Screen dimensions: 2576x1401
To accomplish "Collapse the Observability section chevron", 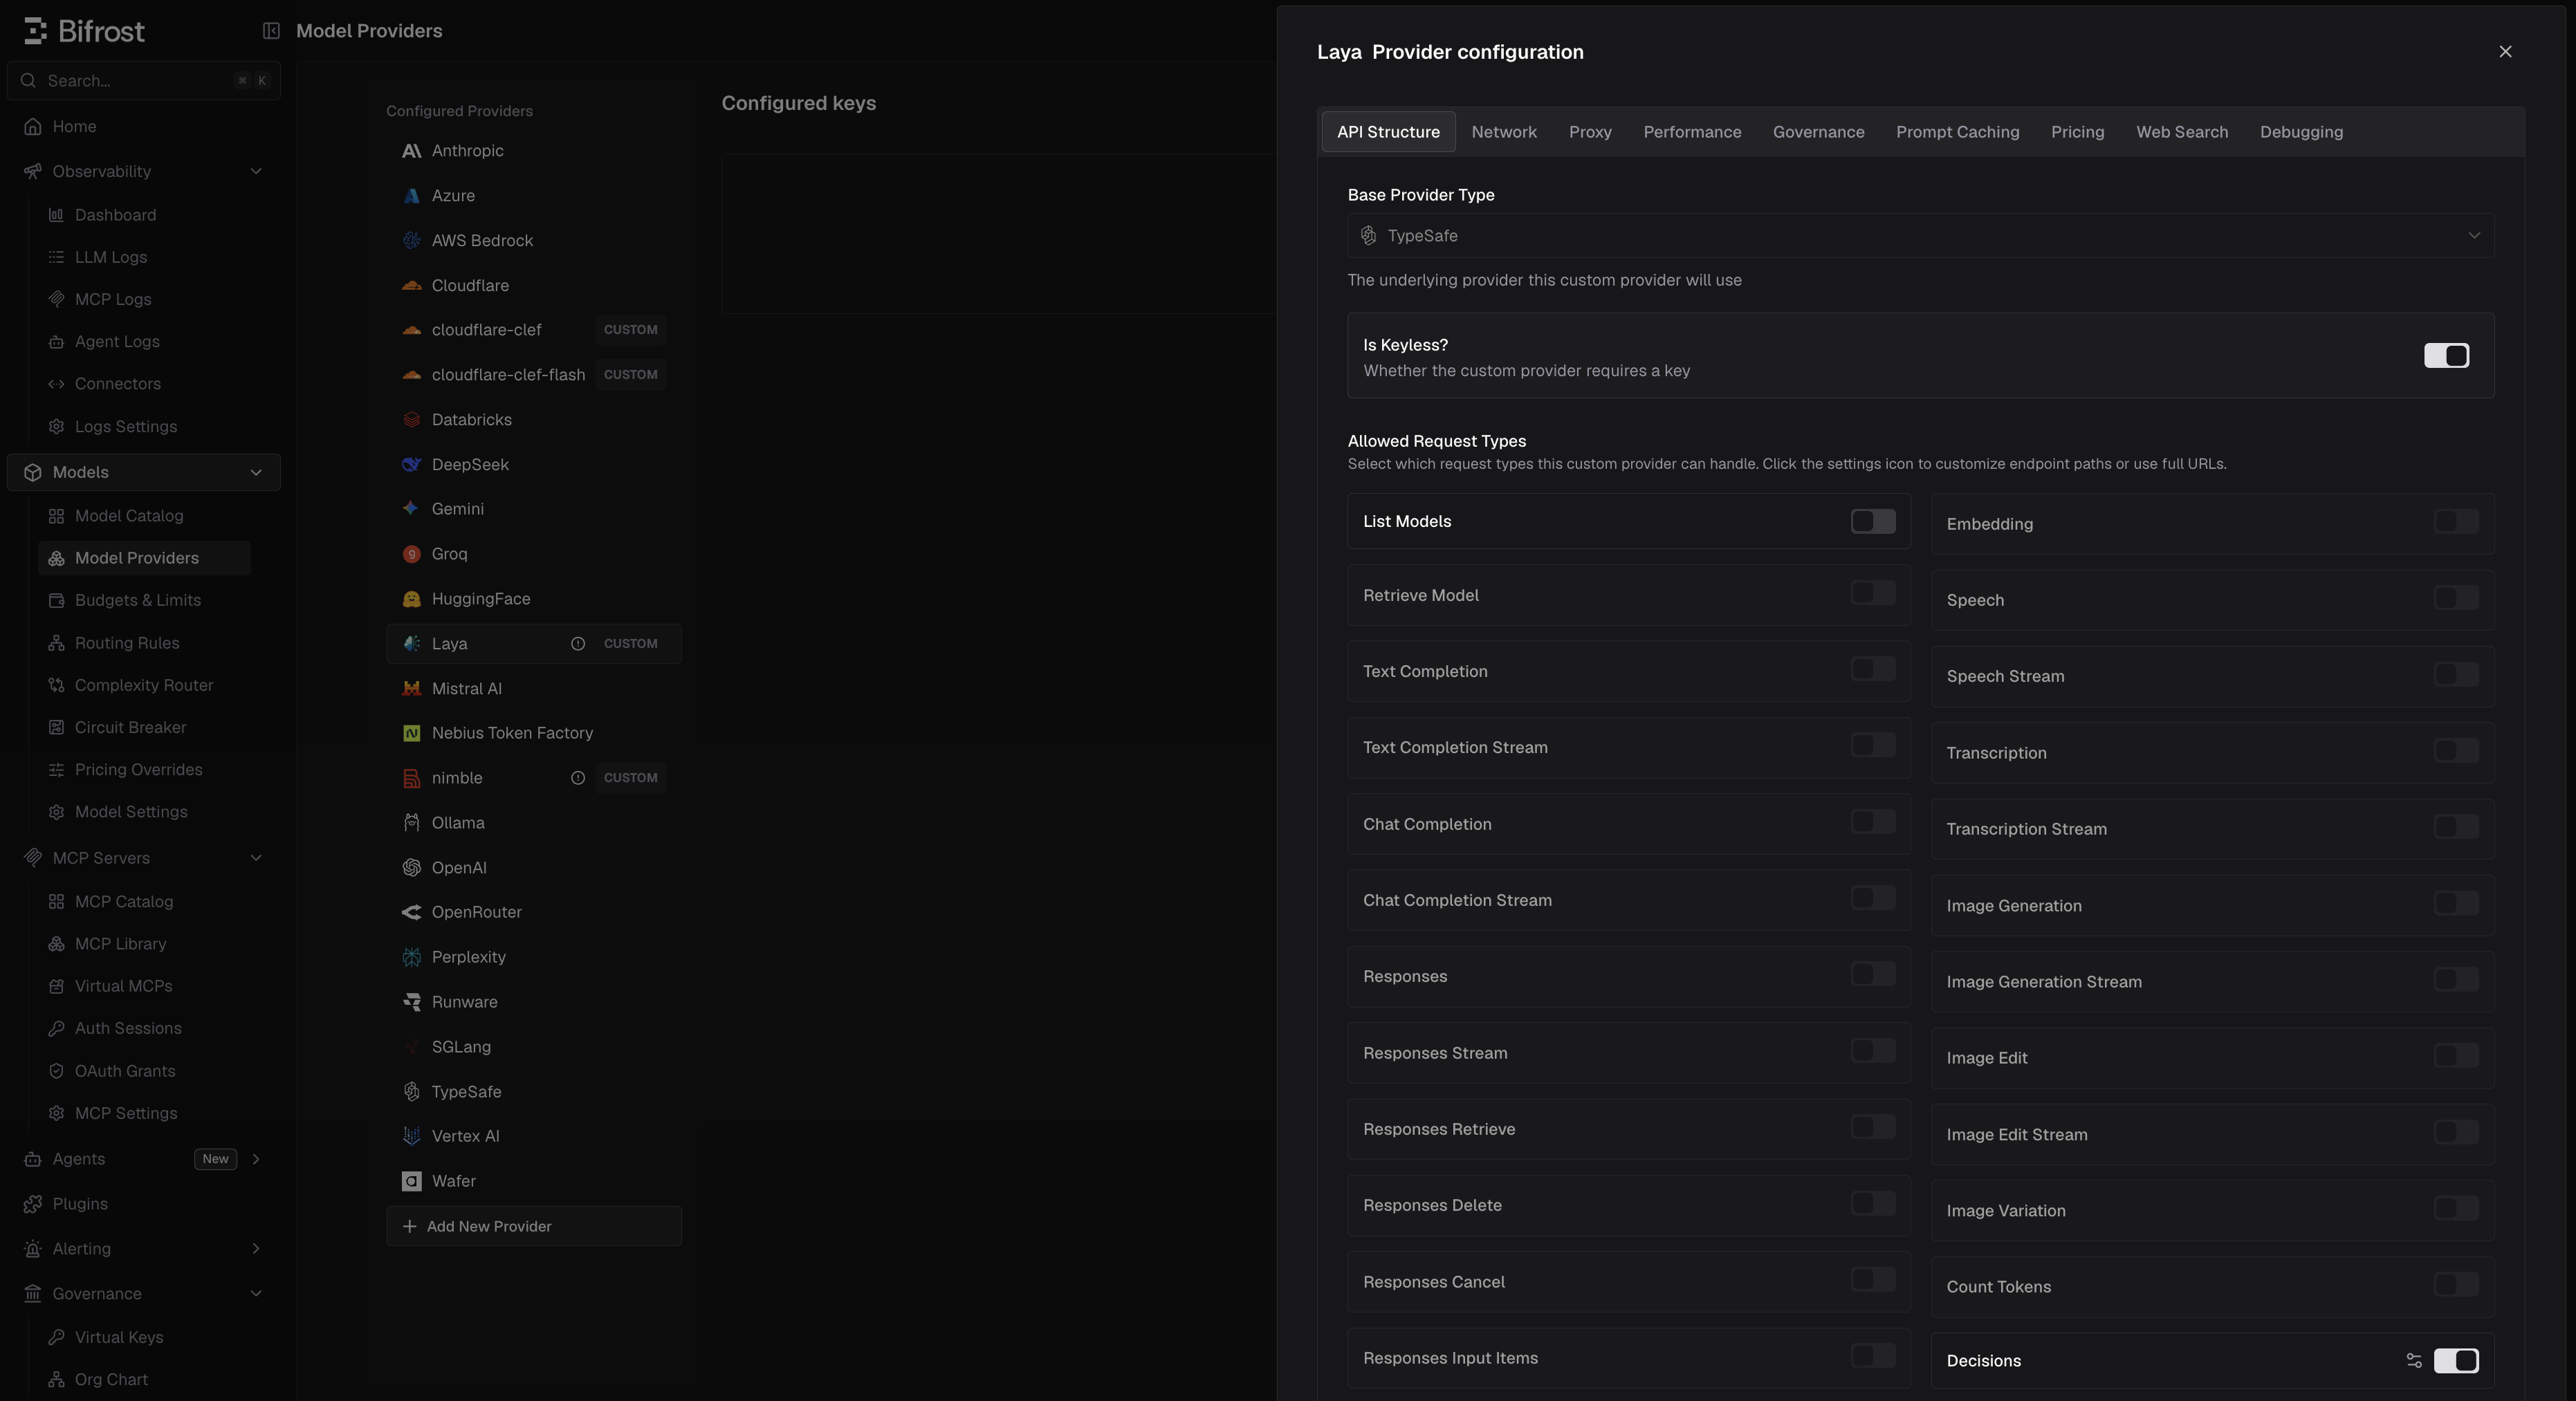I will (256, 172).
